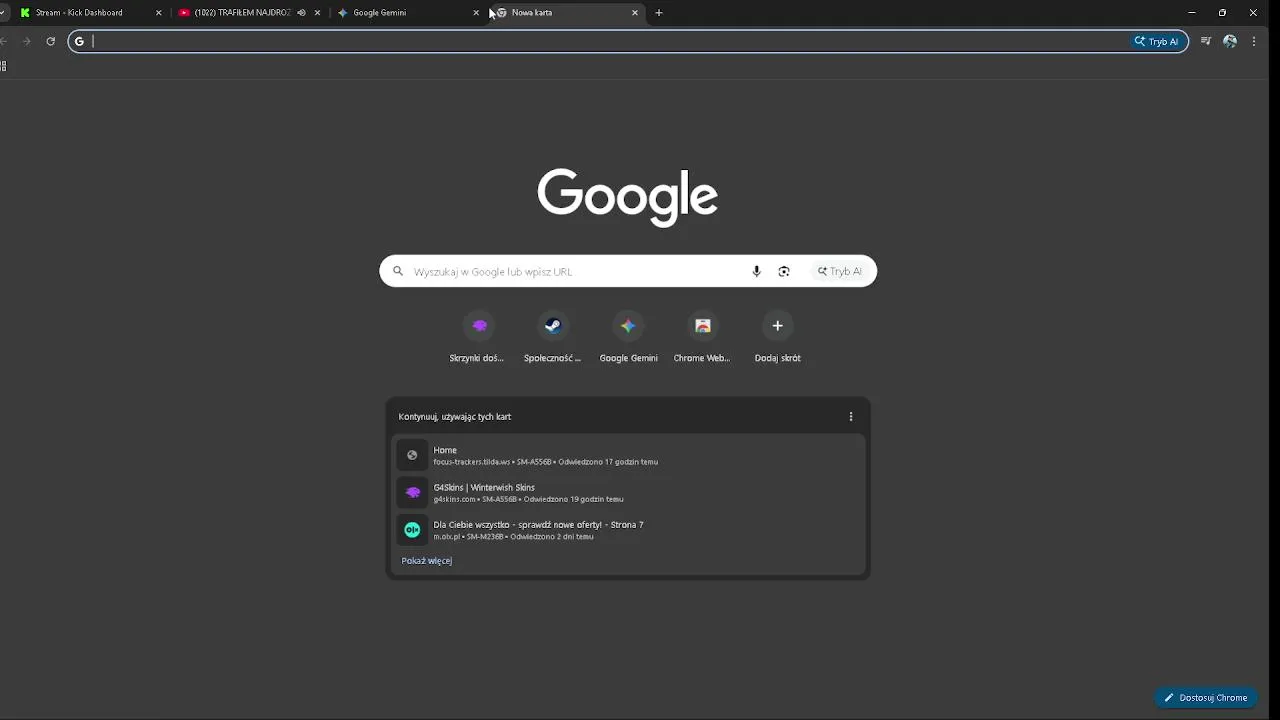Click Tryb AI in the search box
This screenshot has height=720, width=1280.
840,271
